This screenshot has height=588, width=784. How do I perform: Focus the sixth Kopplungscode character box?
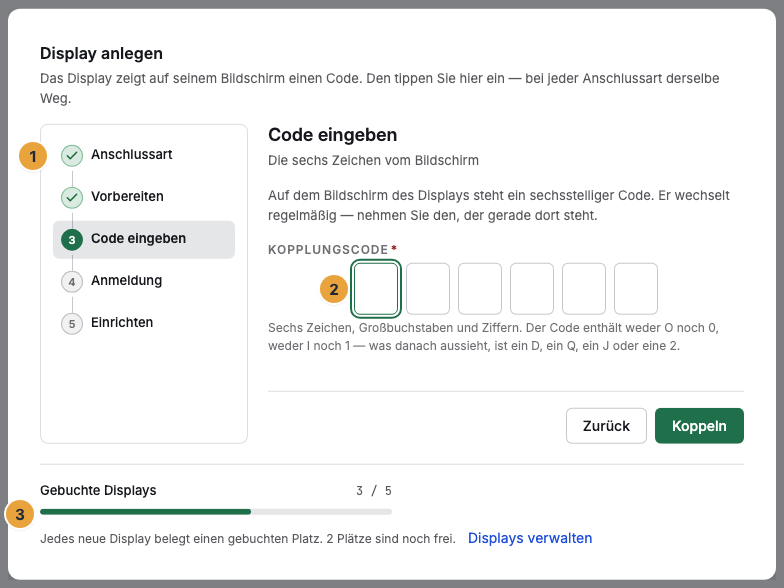click(x=636, y=288)
